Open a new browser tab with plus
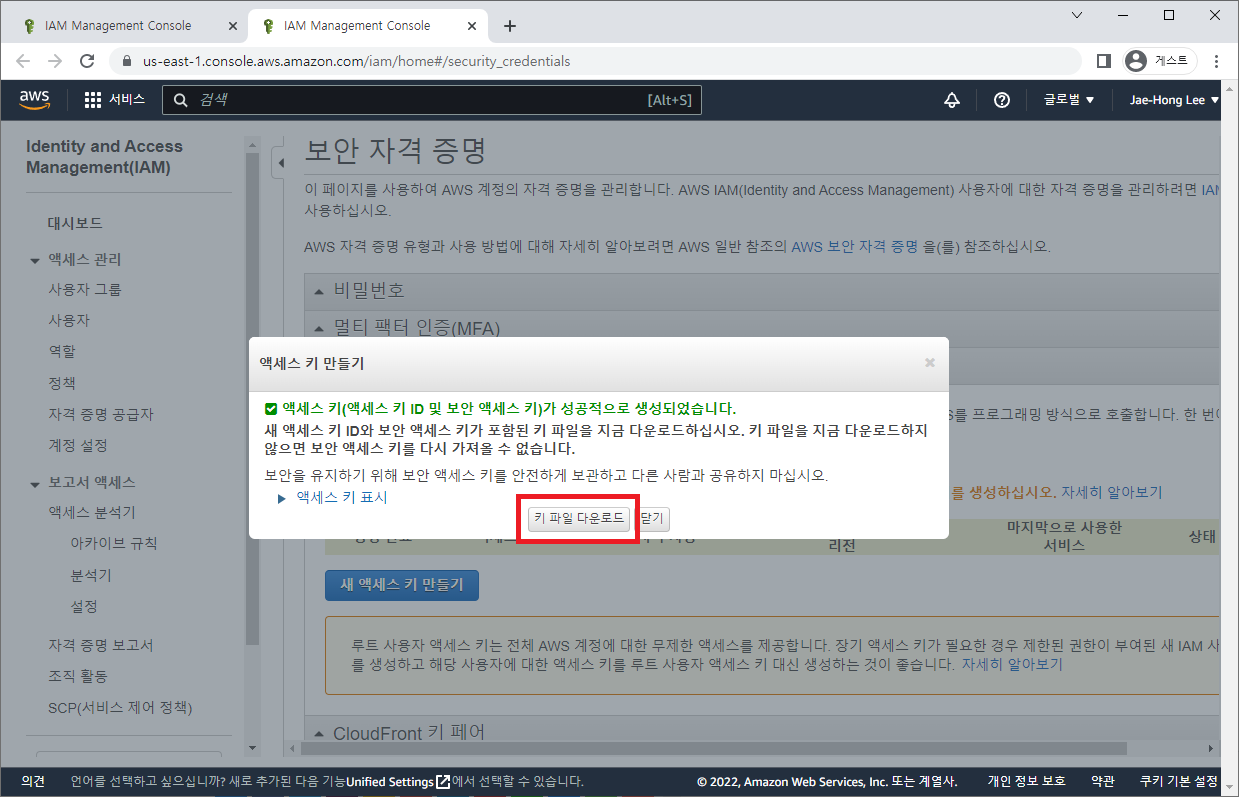This screenshot has height=797, width=1239. [x=510, y=26]
